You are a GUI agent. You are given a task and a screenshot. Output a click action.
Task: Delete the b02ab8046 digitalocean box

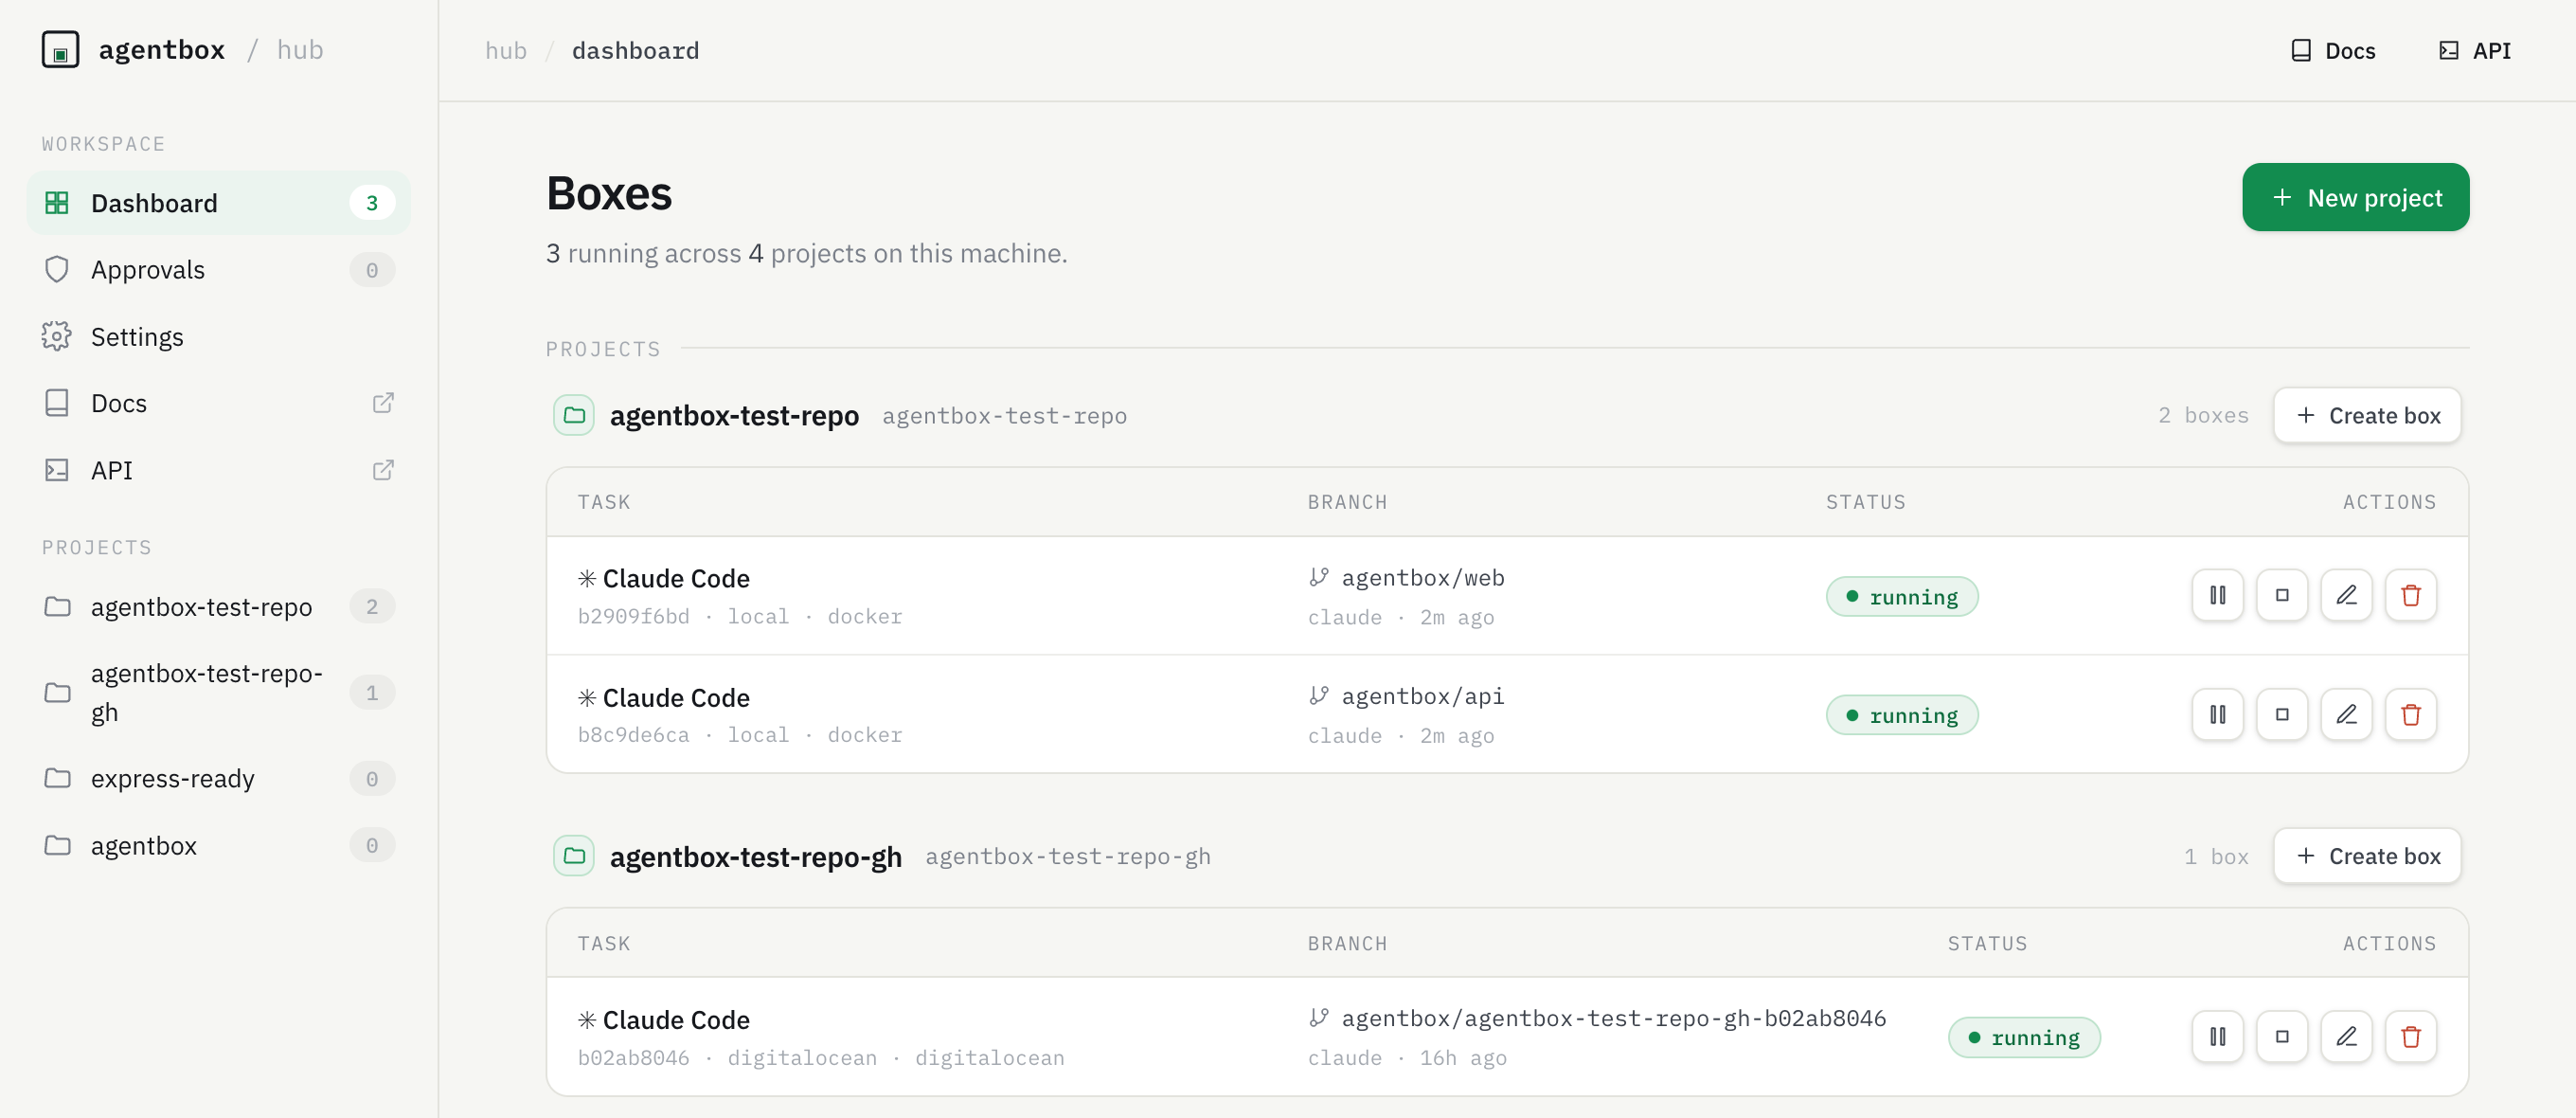2411,1037
